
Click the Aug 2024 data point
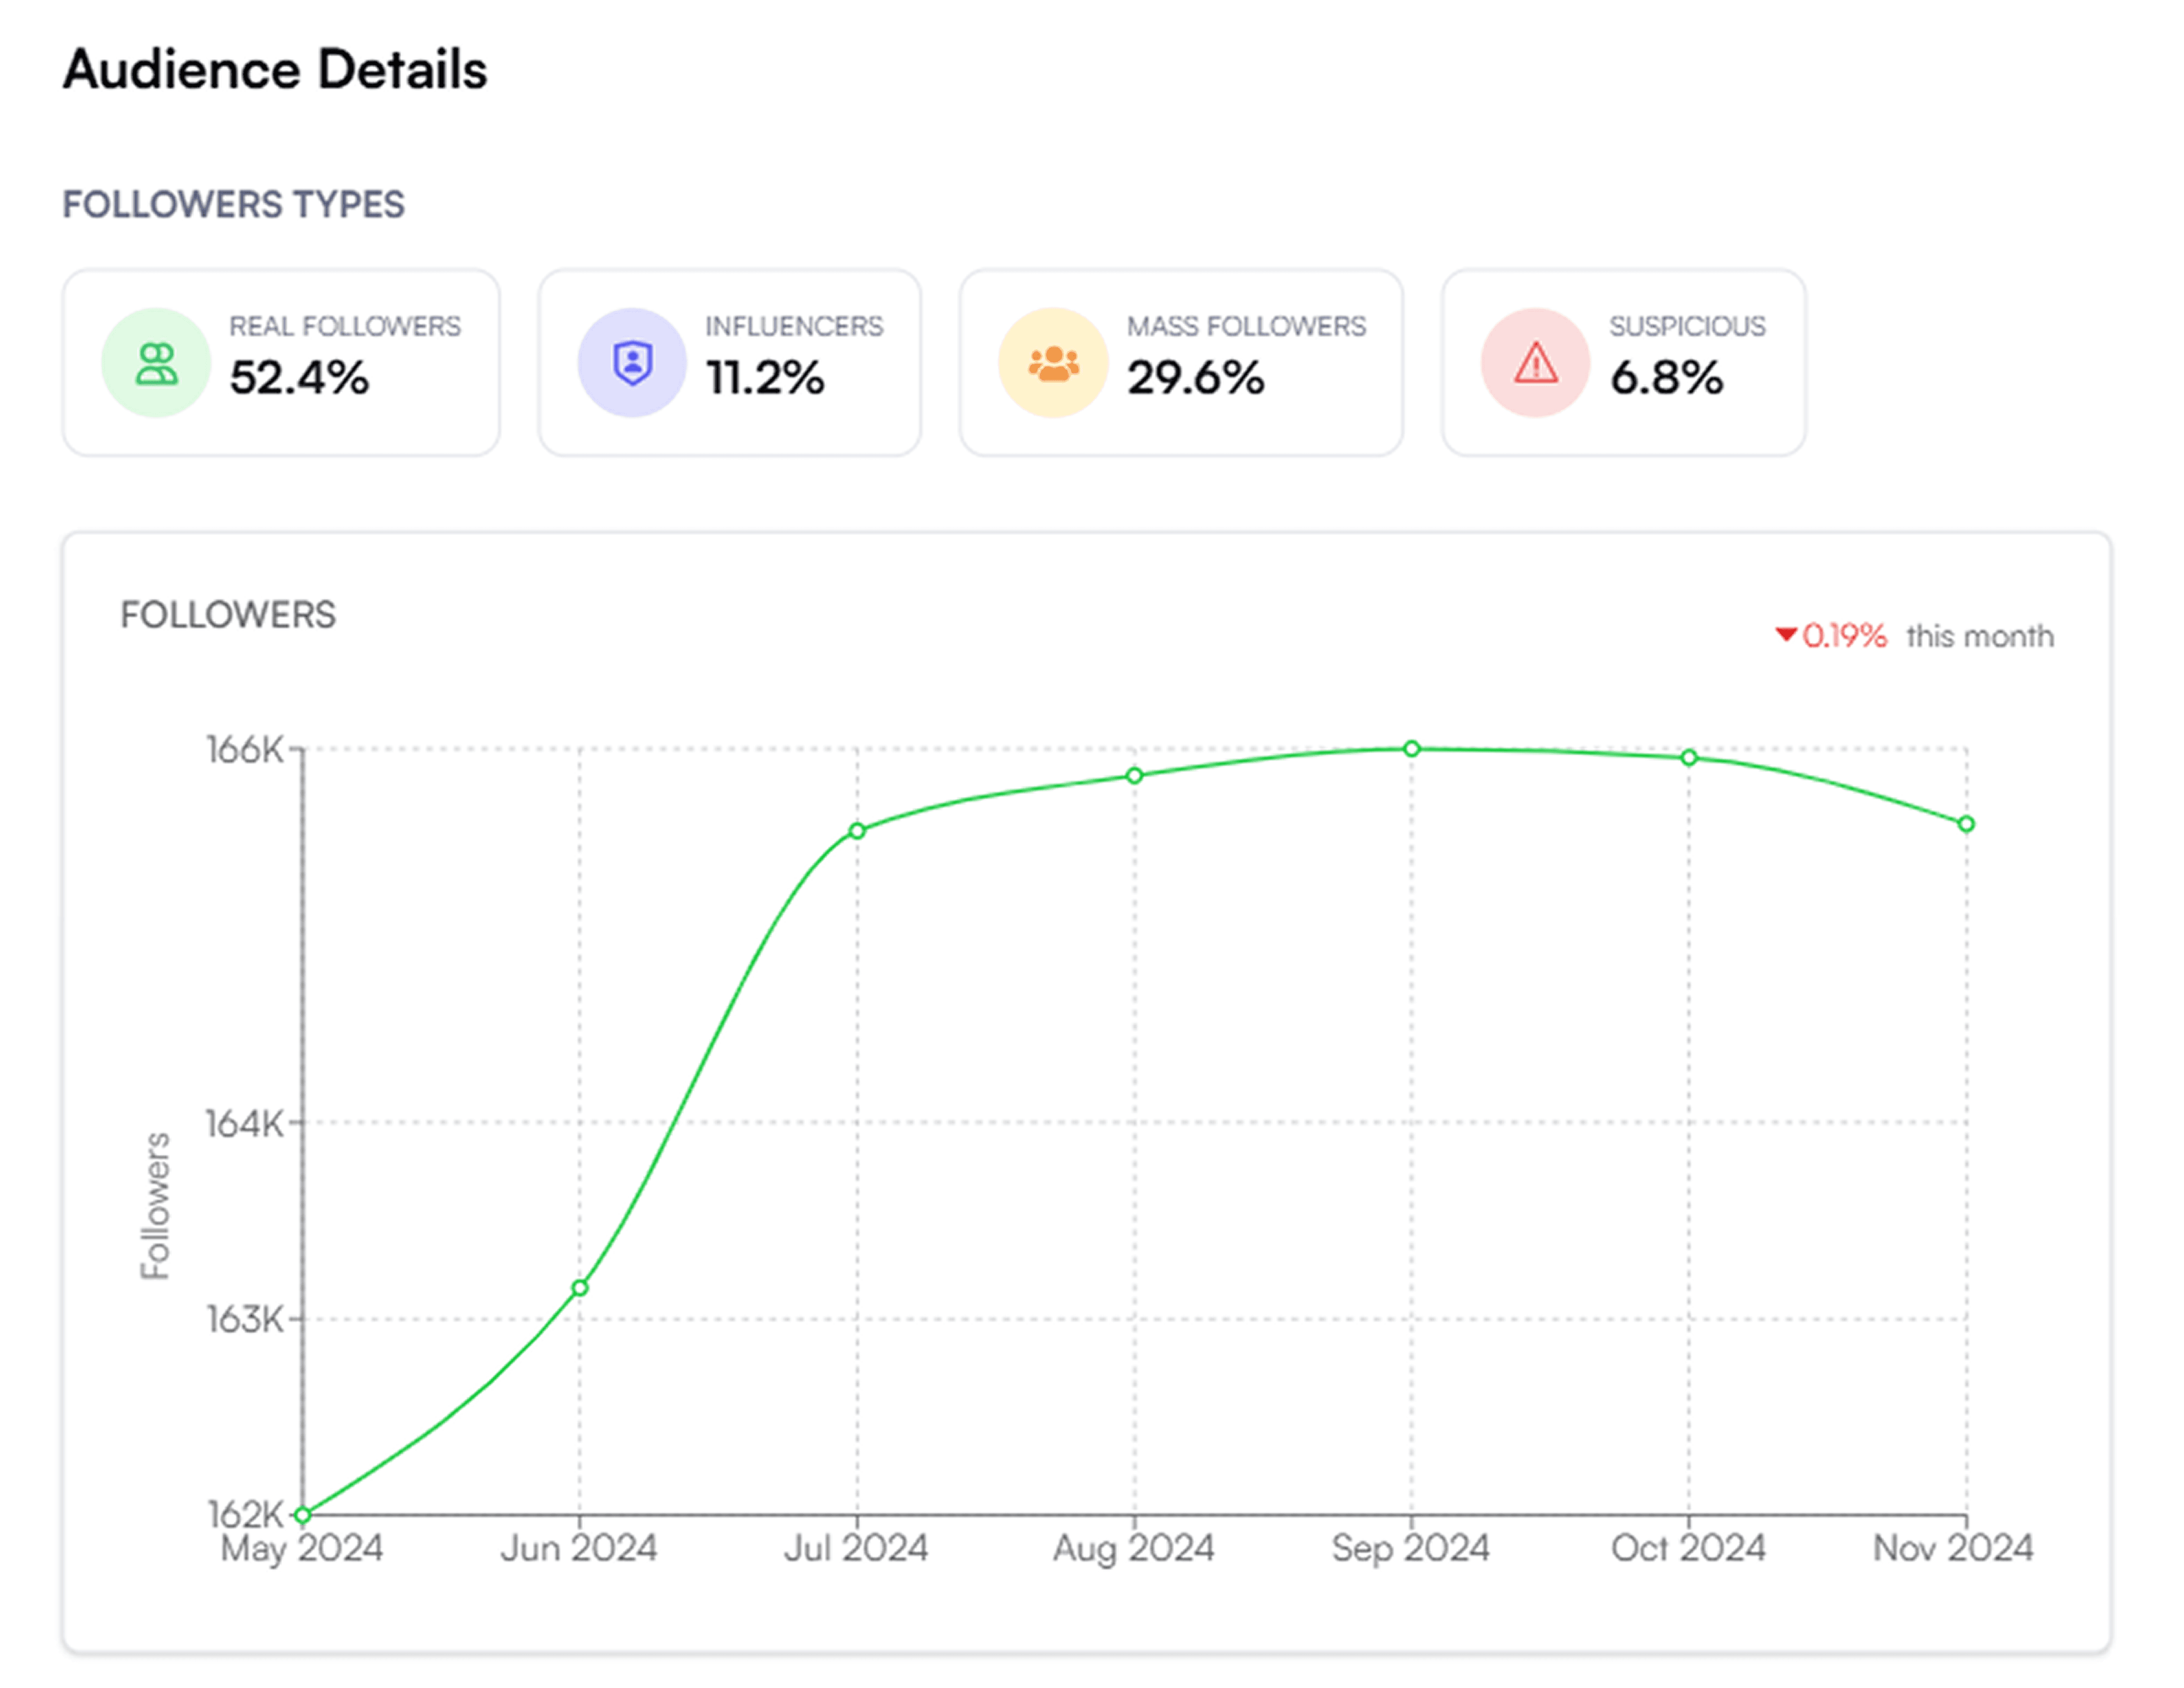point(1134,776)
